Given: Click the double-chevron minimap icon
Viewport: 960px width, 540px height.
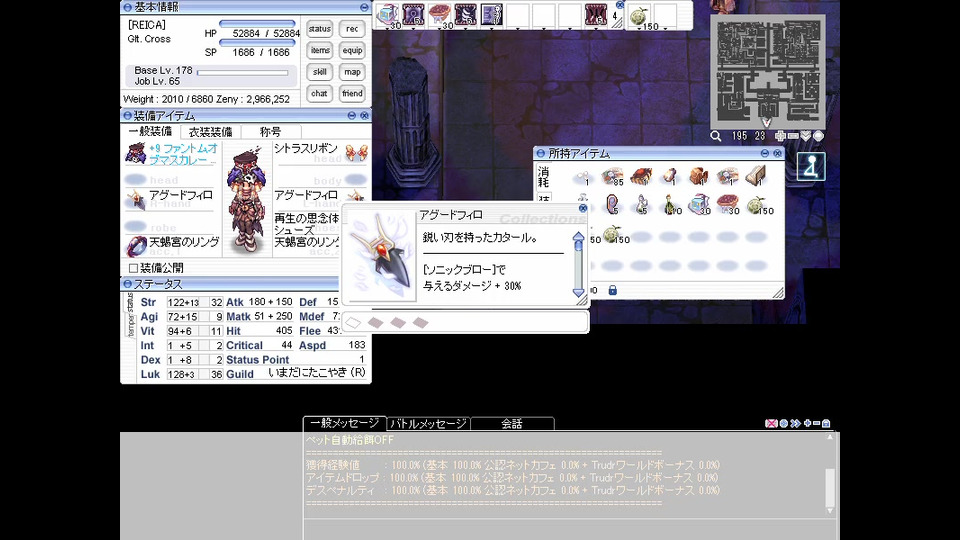Looking at the screenshot, I should tap(806, 136).
